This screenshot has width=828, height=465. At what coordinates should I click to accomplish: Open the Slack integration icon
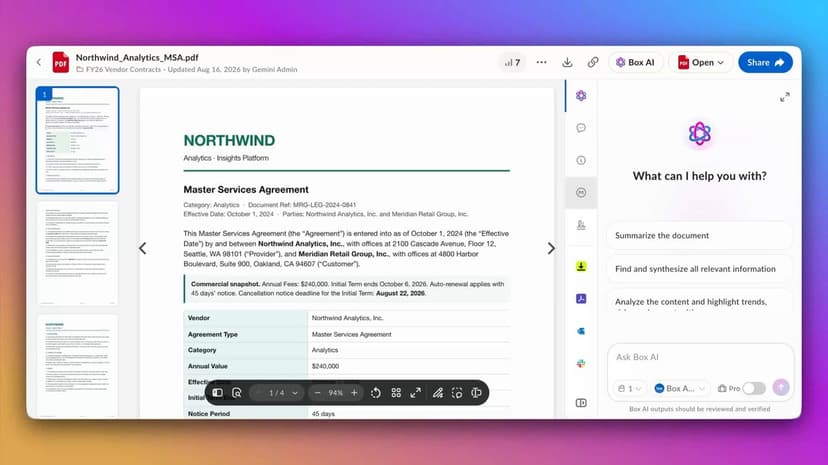[x=581, y=363]
